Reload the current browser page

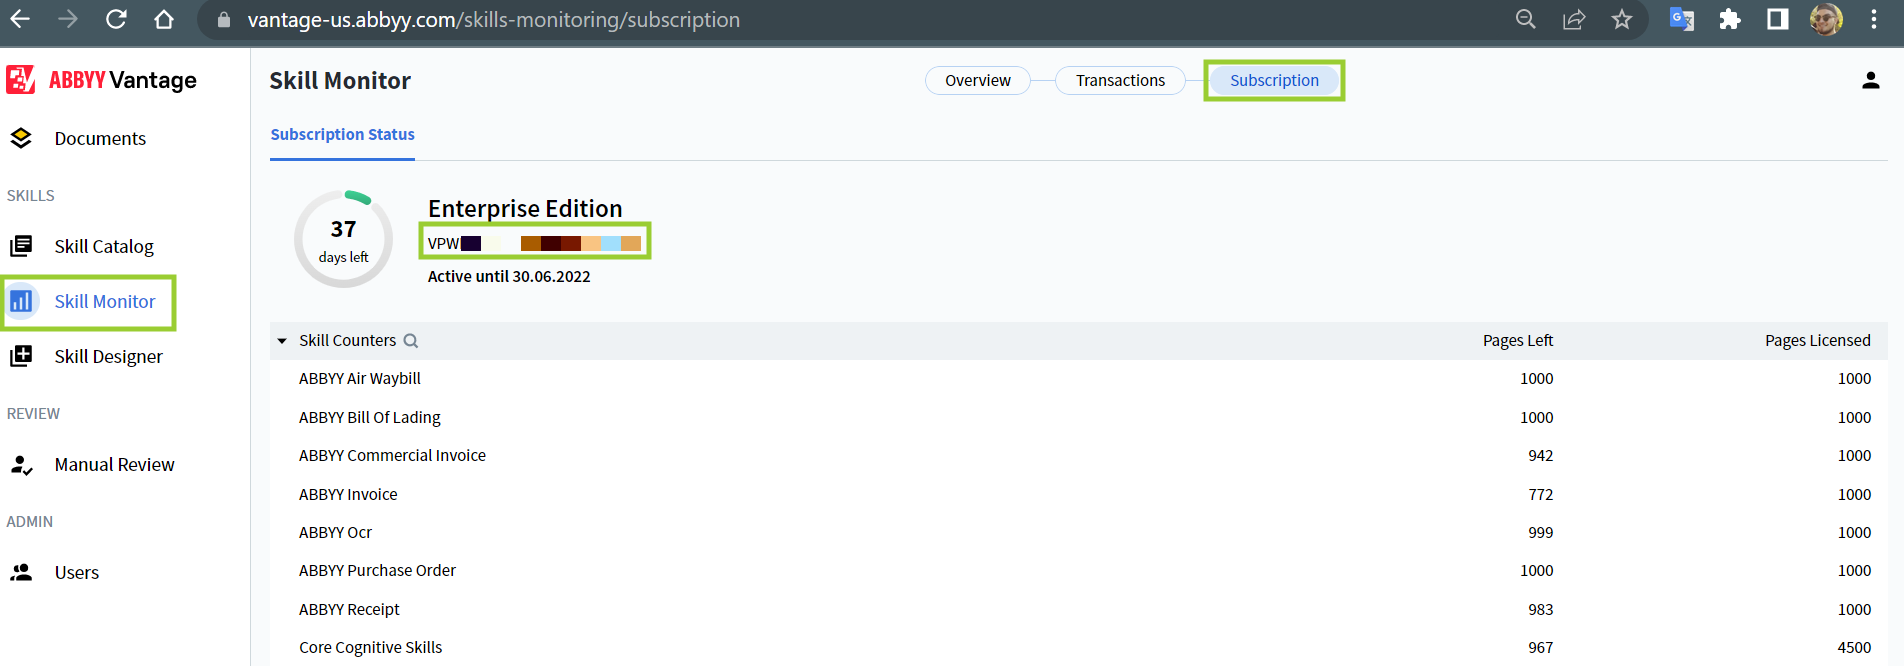click(116, 19)
